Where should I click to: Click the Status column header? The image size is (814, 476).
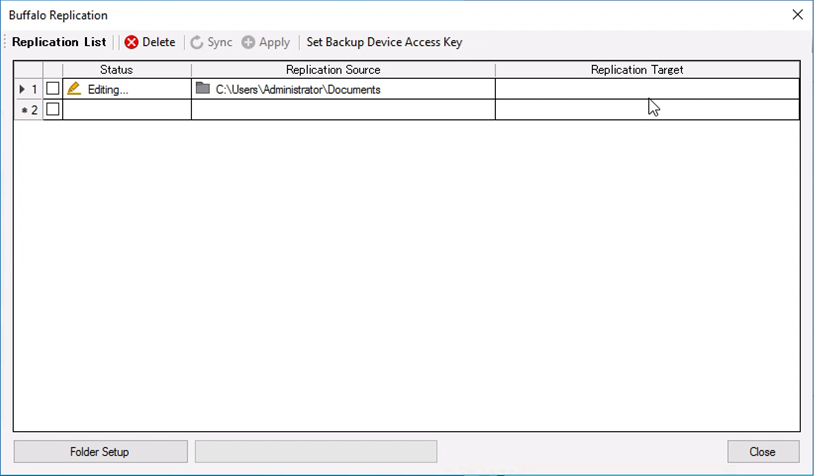pos(116,70)
